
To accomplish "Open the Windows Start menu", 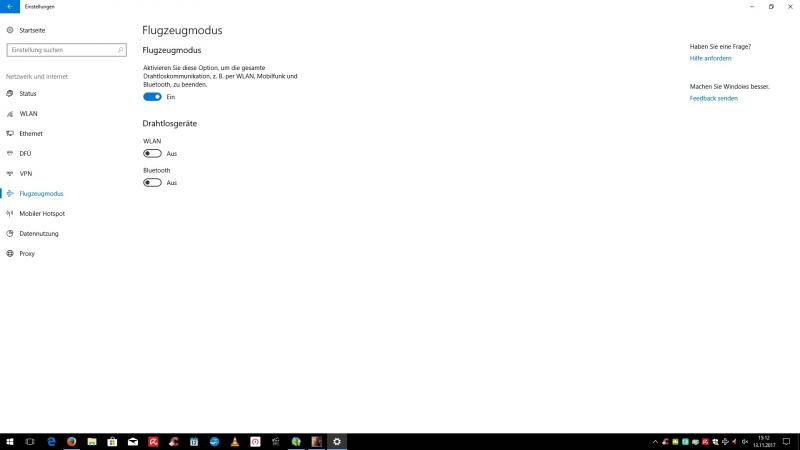I will point(9,441).
